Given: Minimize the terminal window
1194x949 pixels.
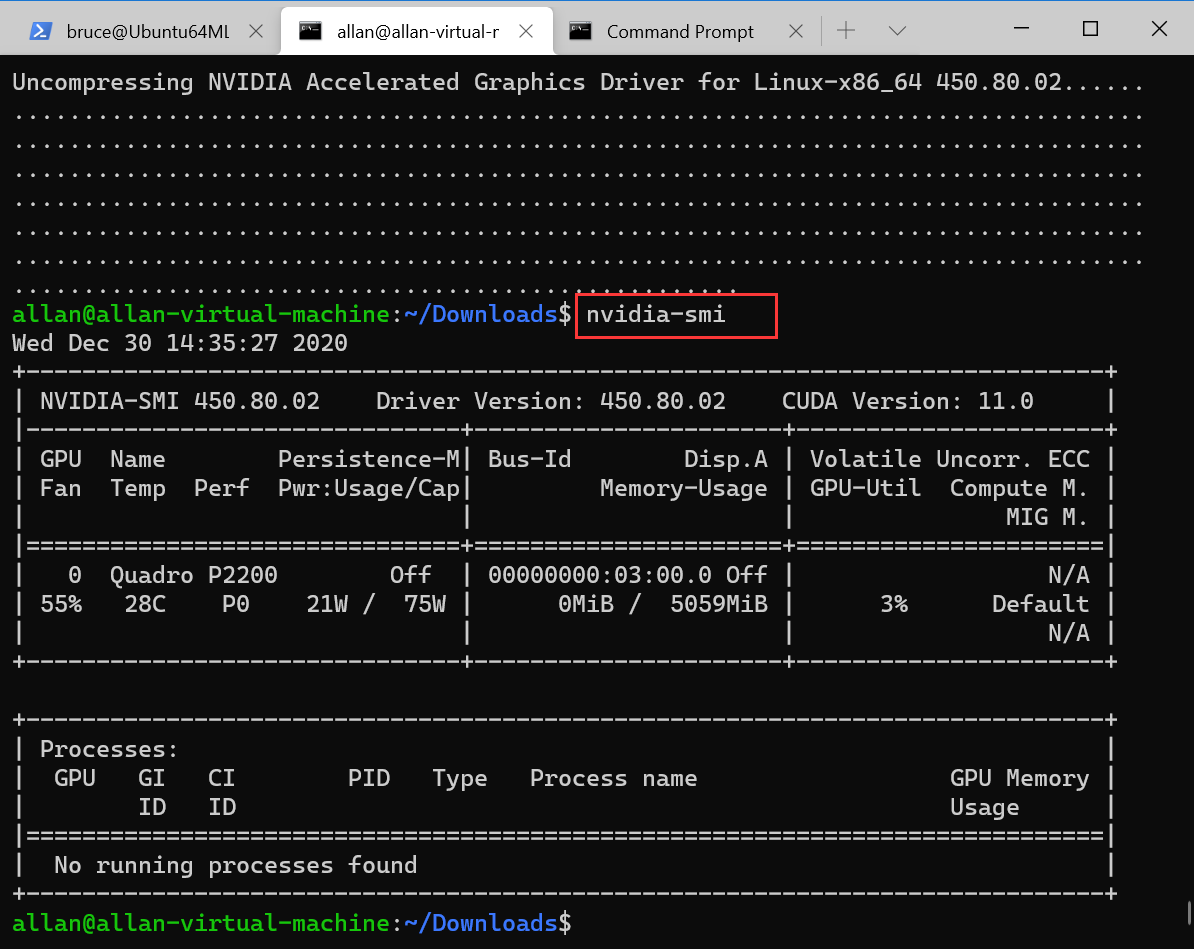Looking at the screenshot, I should [x=1022, y=28].
